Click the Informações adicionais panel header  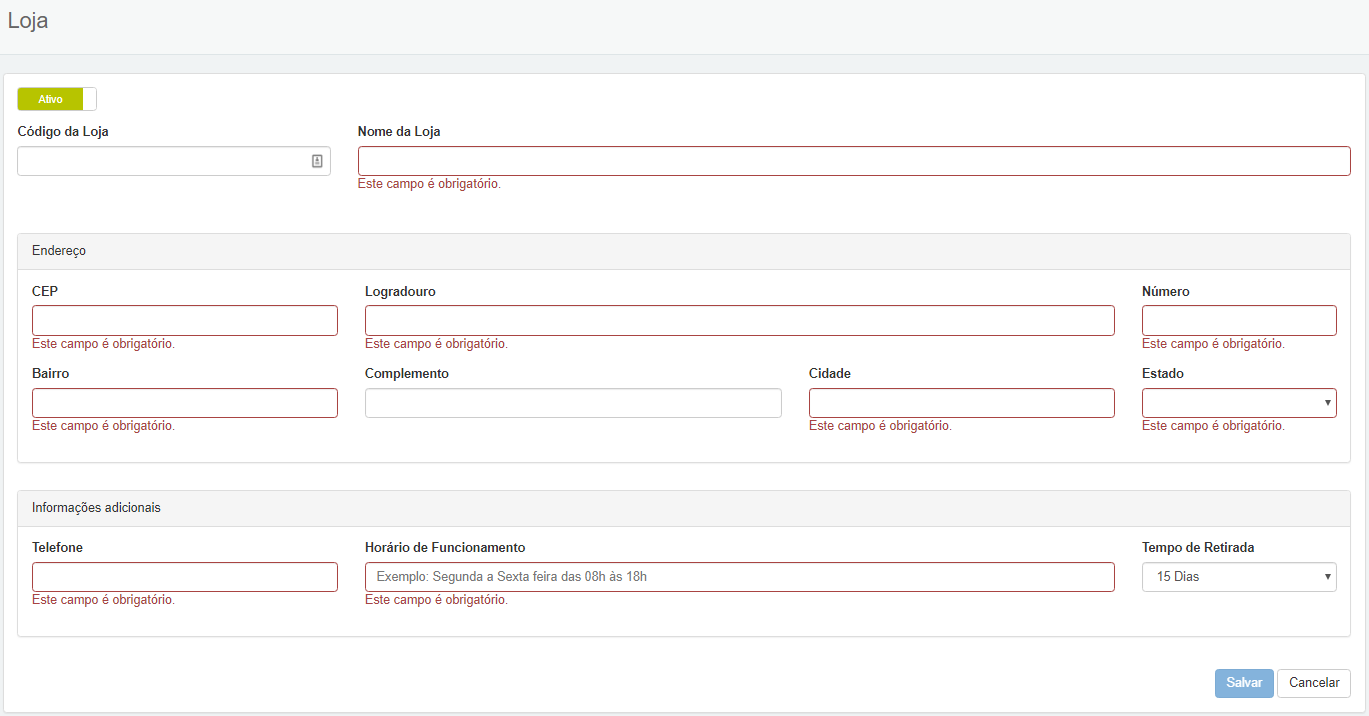[684, 508]
